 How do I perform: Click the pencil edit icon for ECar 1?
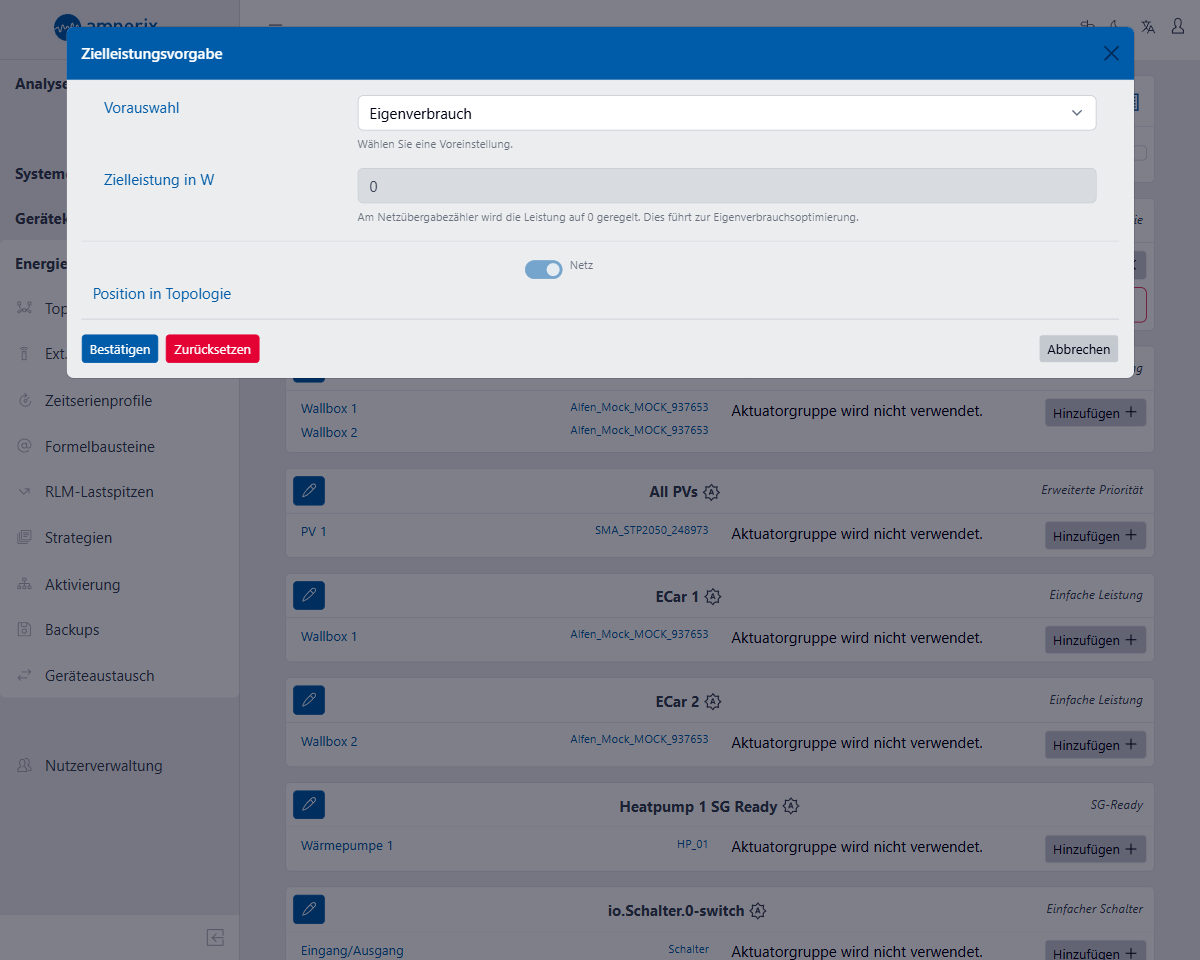coord(309,595)
